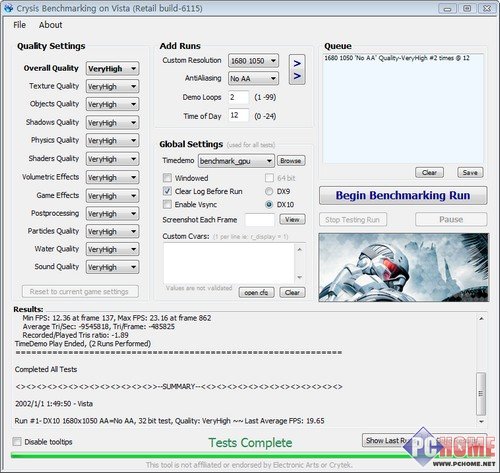
Task: Click the Results vertical scrollbar thumb
Action: (x=481, y=393)
